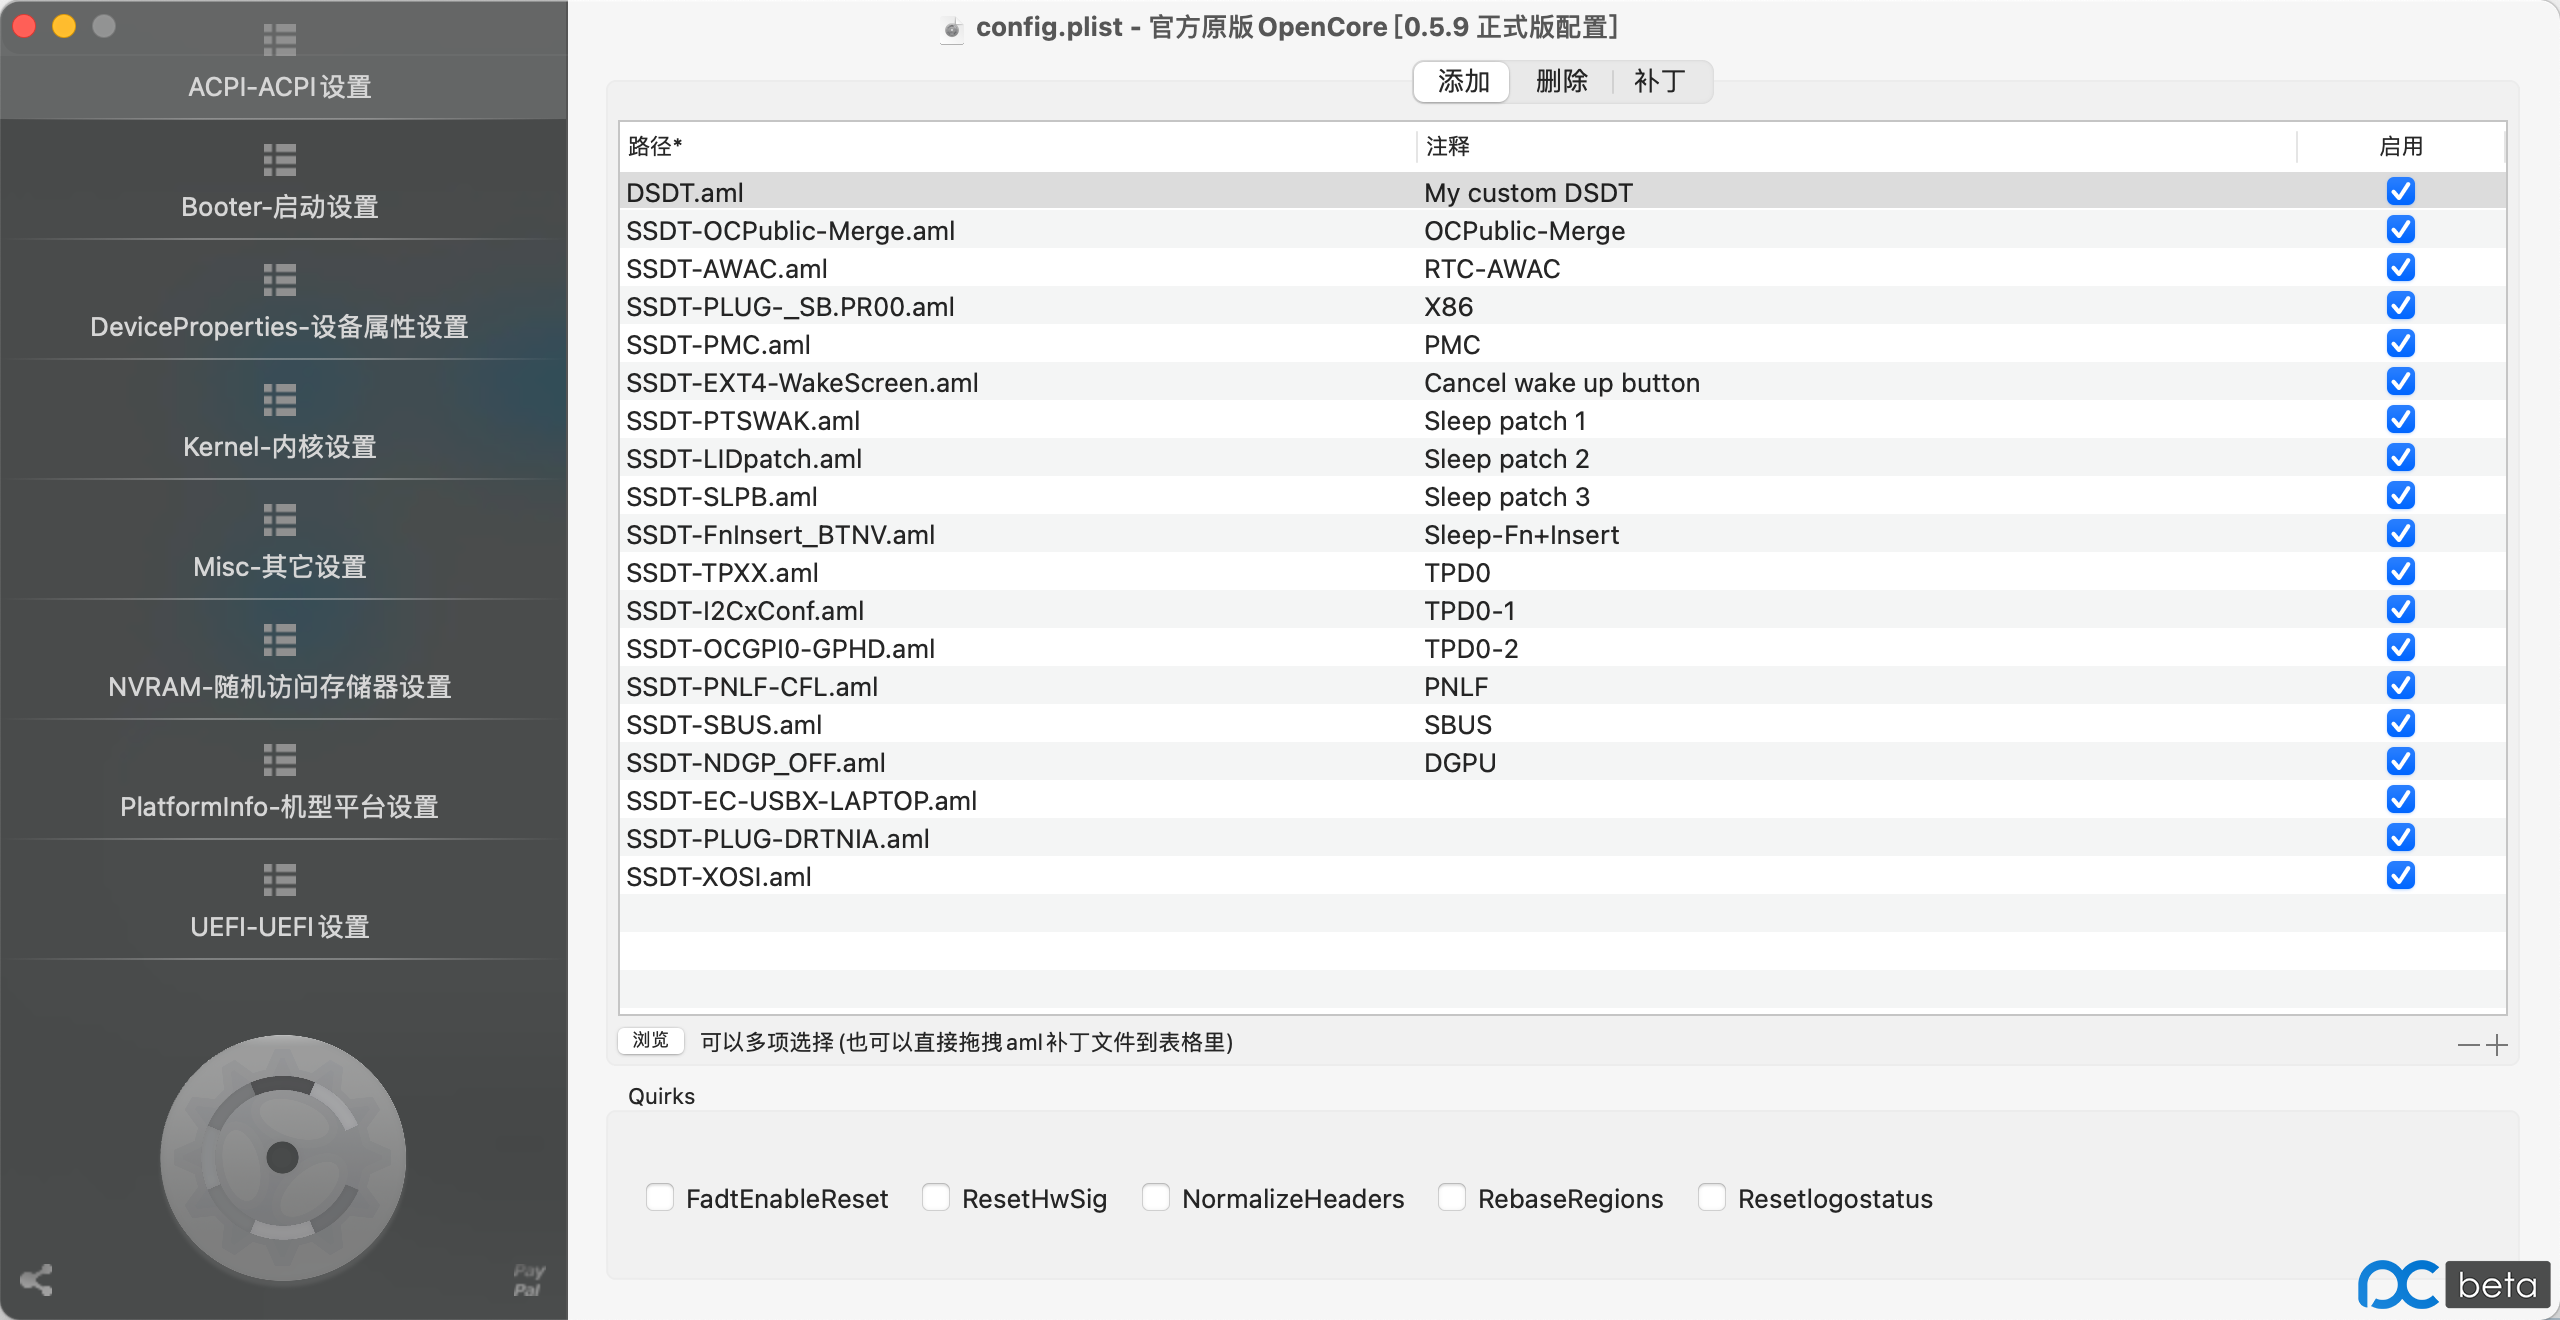The image size is (2560, 1320).
Task: Toggle SSDT-PTSWAK.aml enabled checkbox
Action: [2400, 419]
